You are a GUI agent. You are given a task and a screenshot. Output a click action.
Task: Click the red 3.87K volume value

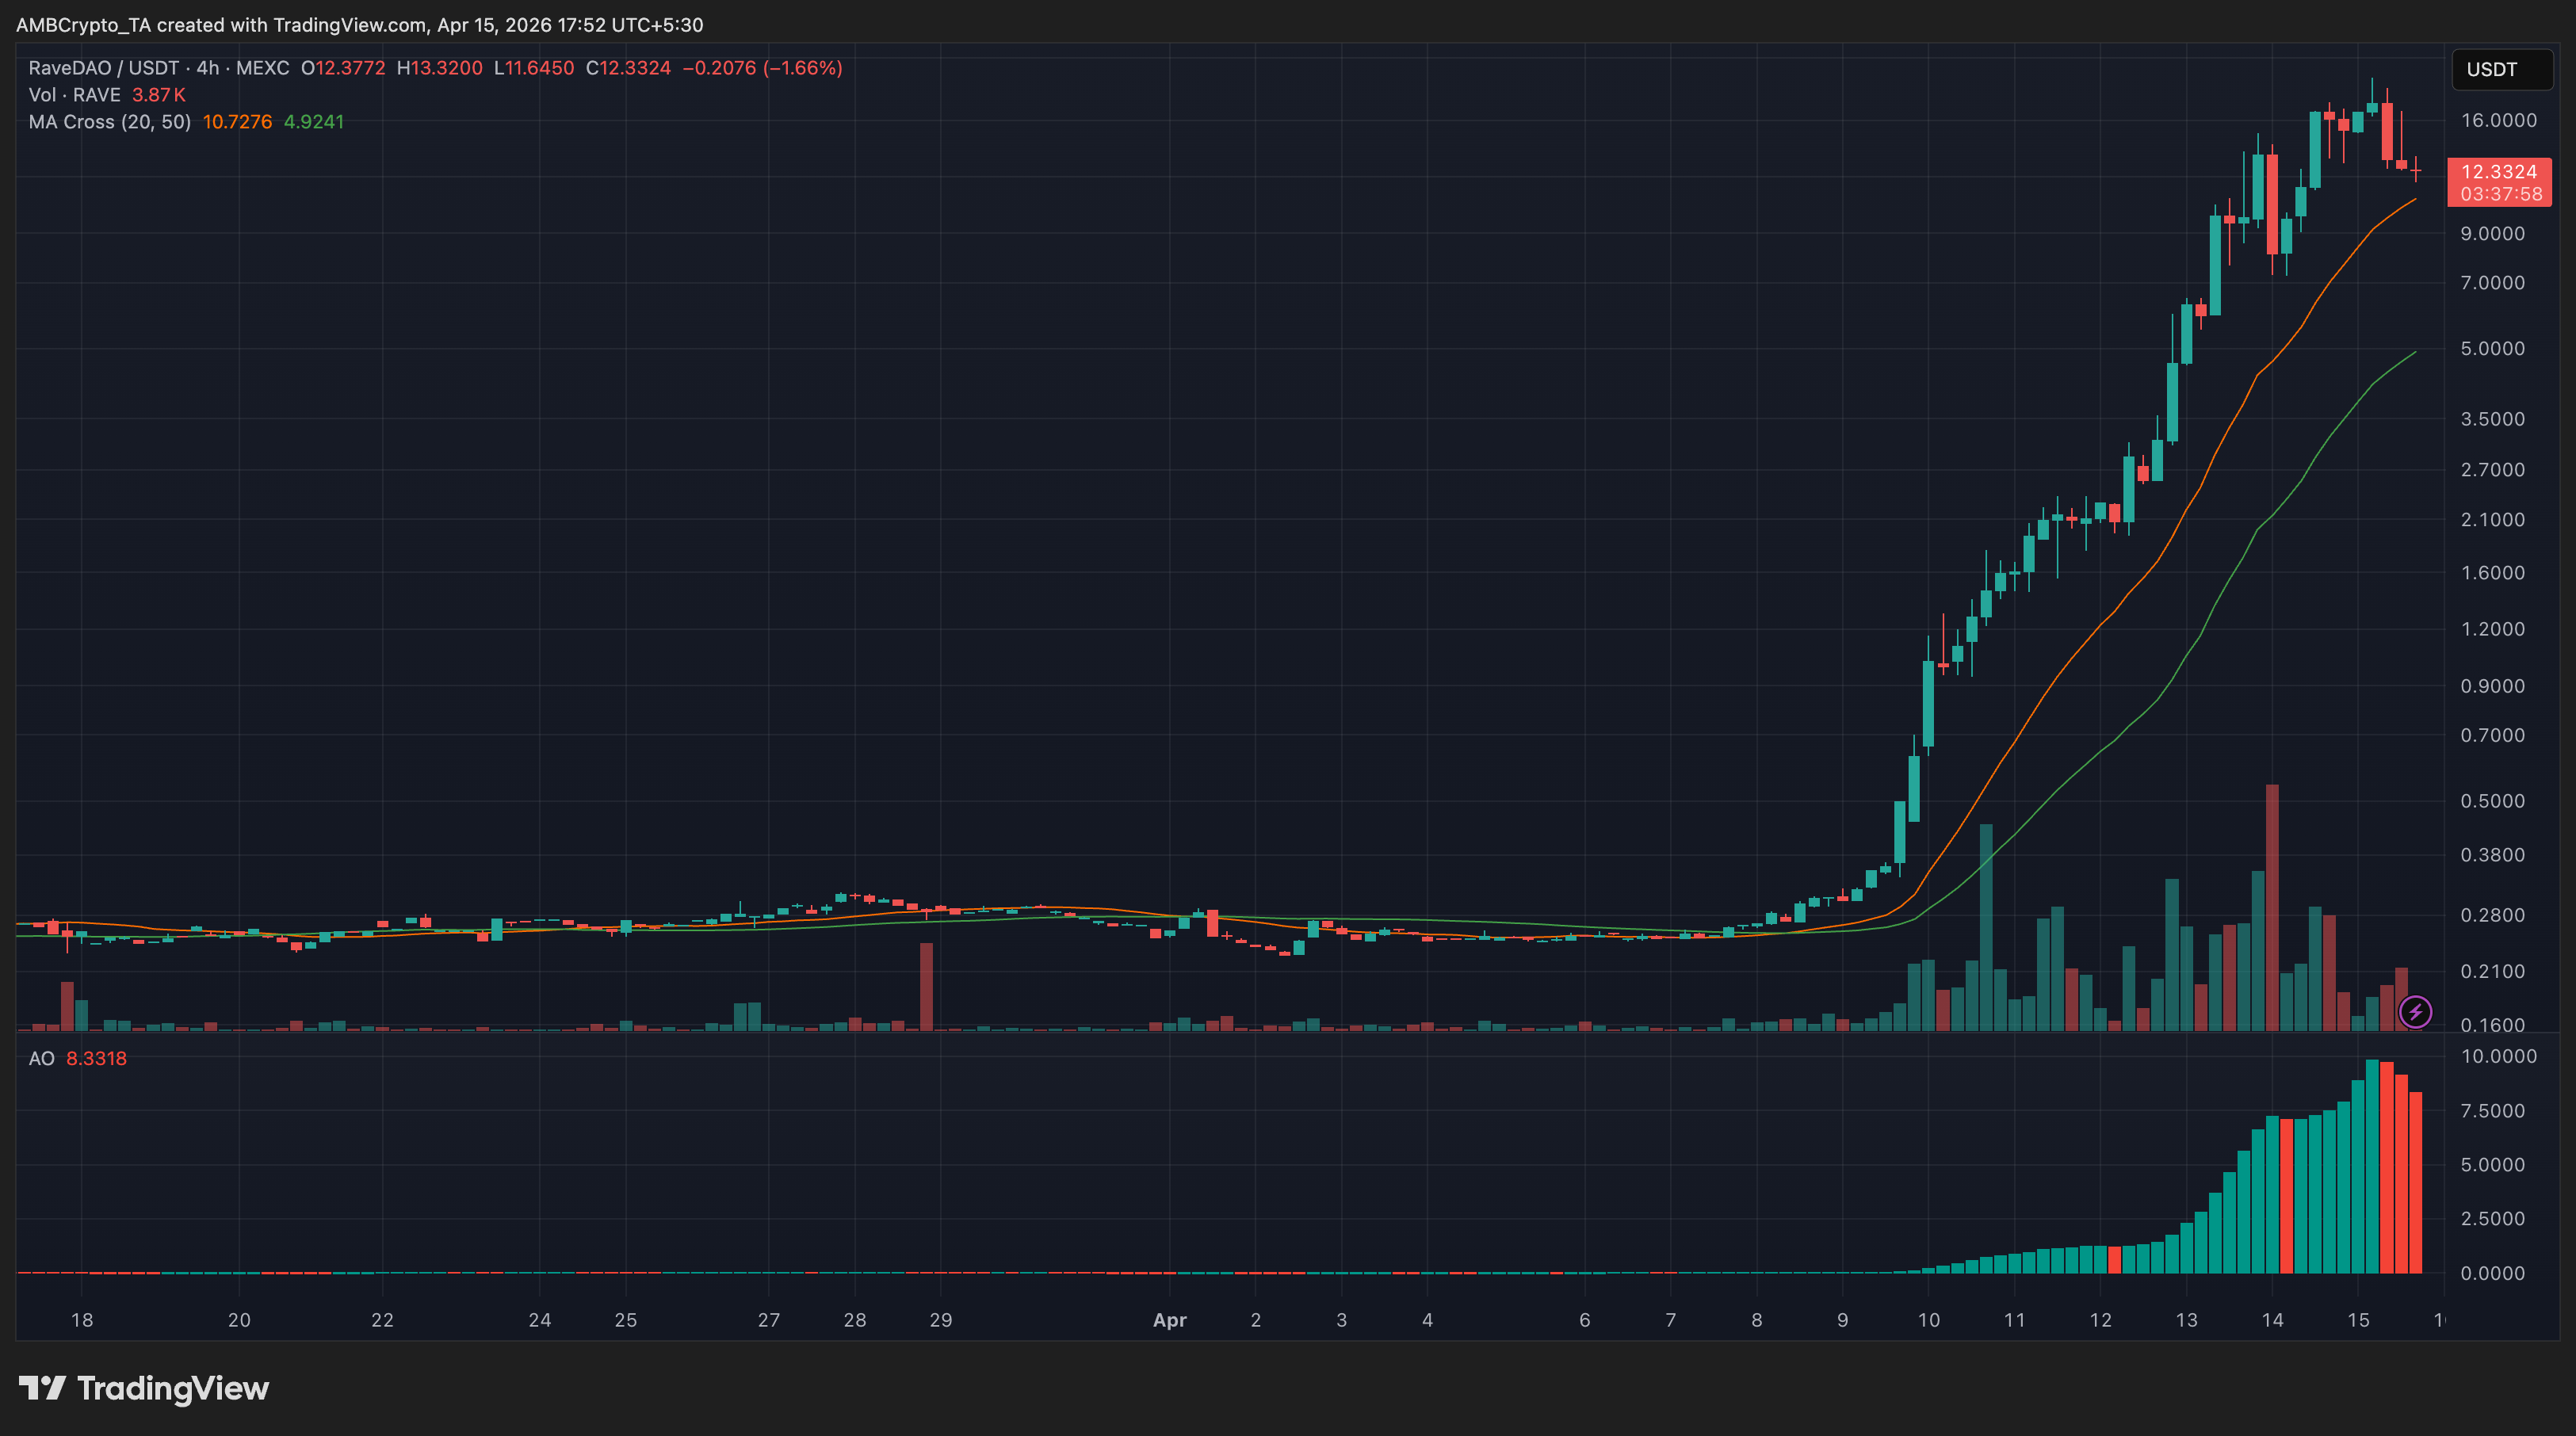[x=159, y=95]
